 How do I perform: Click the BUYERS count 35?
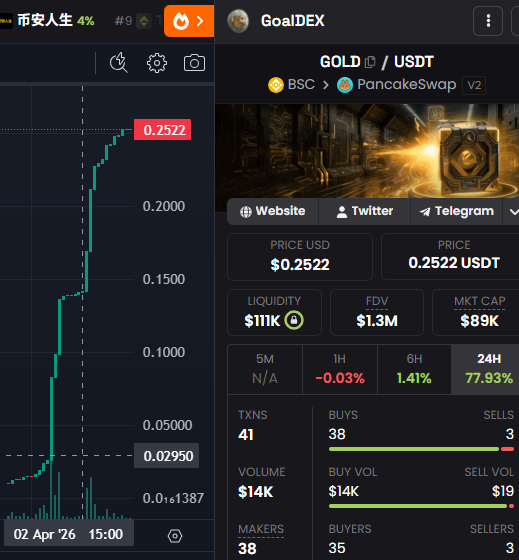click(x=337, y=548)
